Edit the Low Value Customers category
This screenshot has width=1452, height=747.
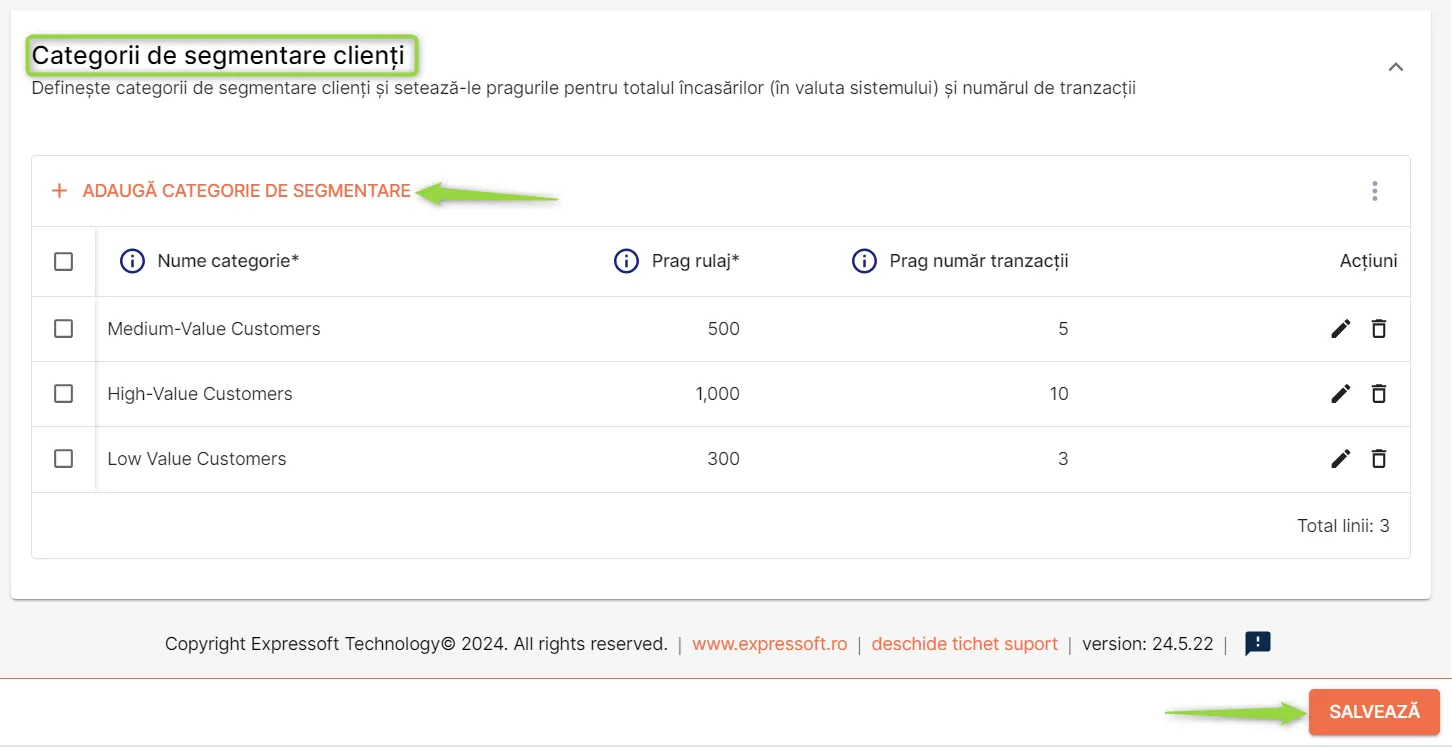(x=1341, y=458)
